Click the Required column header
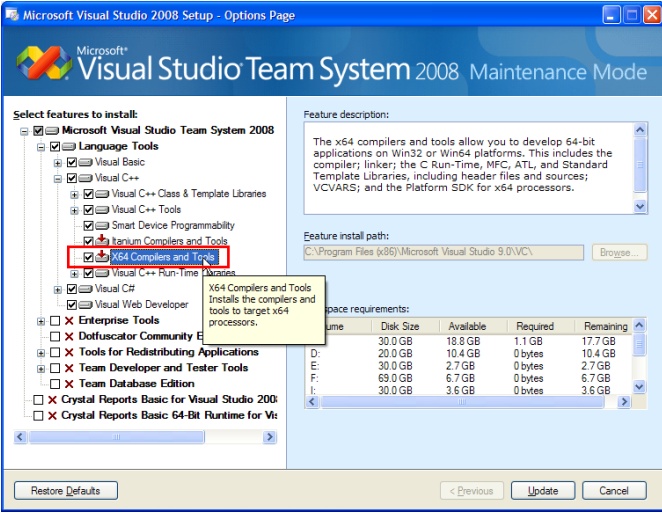662x513 pixels. [x=541, y=326]
